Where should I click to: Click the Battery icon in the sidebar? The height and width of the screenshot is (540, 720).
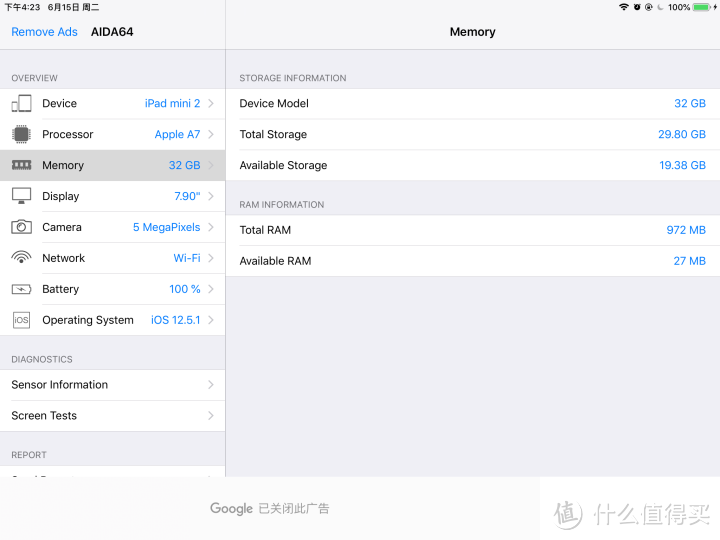click(21, 289)
